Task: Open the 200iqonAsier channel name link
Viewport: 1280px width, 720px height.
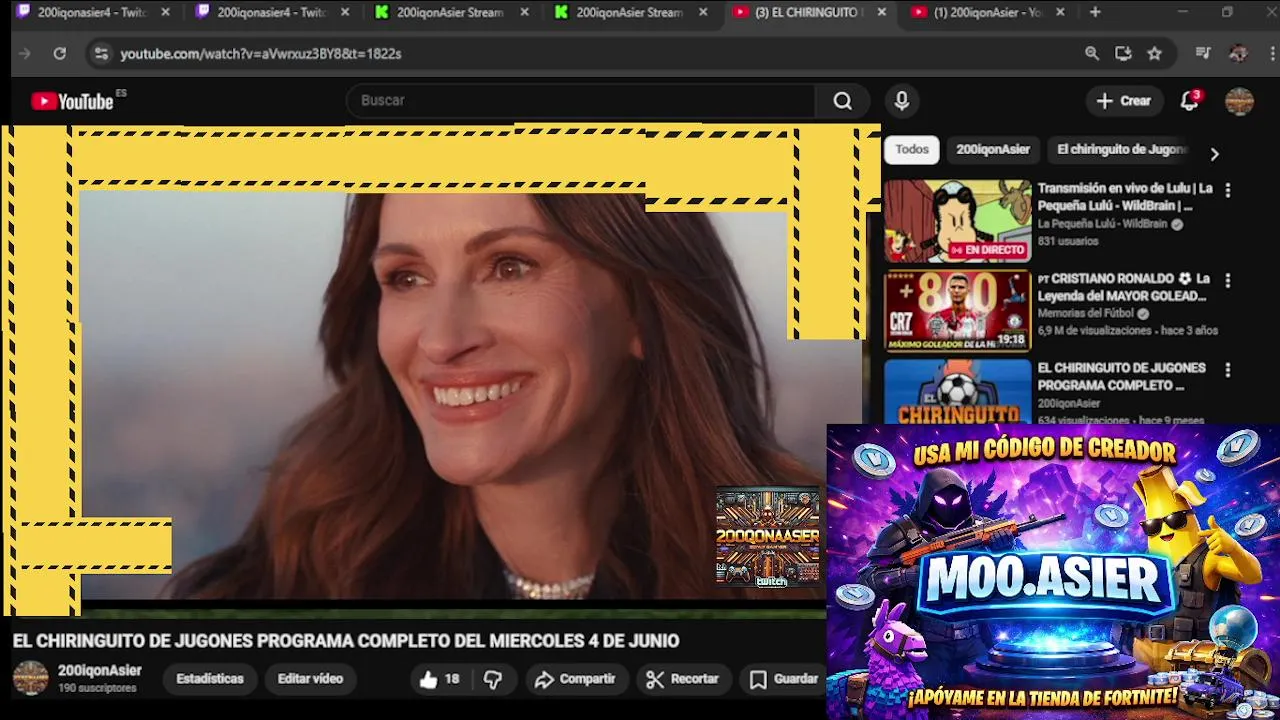Action: point(100,670)
